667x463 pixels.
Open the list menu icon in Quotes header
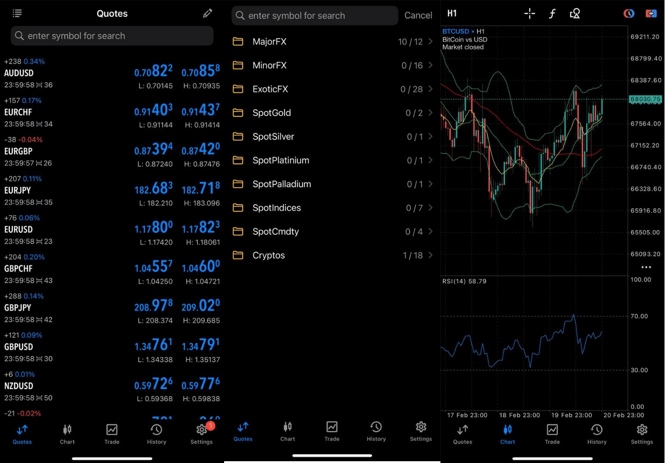coord(17,13)
